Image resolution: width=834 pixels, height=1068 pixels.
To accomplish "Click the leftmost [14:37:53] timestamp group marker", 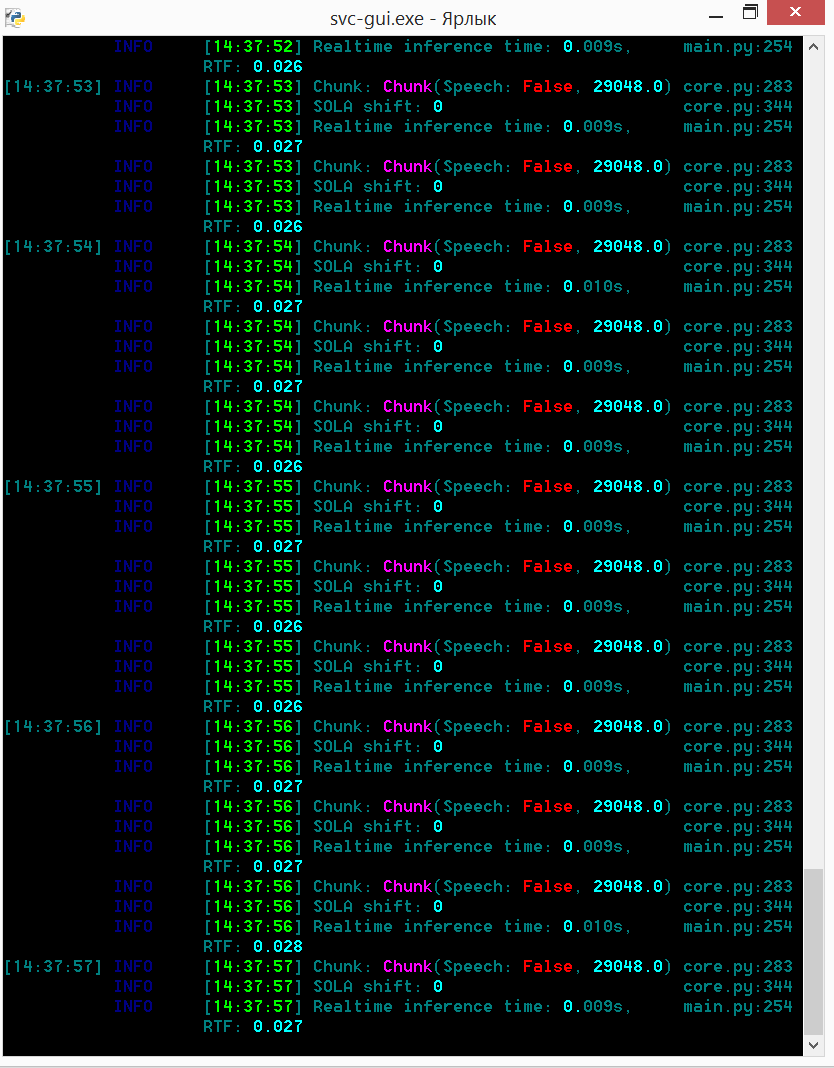I will pyautogui.click(x=54, y=87).
